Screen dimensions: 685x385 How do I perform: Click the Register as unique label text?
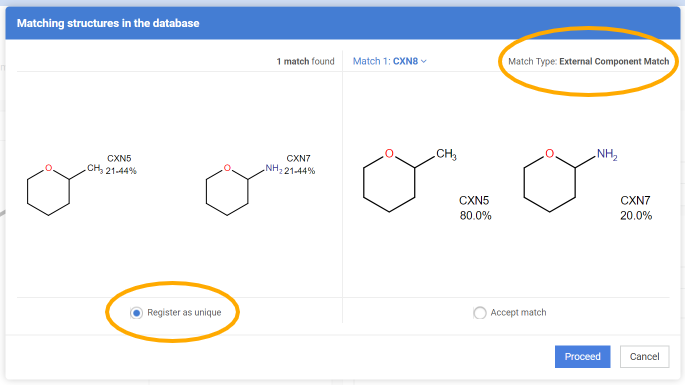coord(184,312)
